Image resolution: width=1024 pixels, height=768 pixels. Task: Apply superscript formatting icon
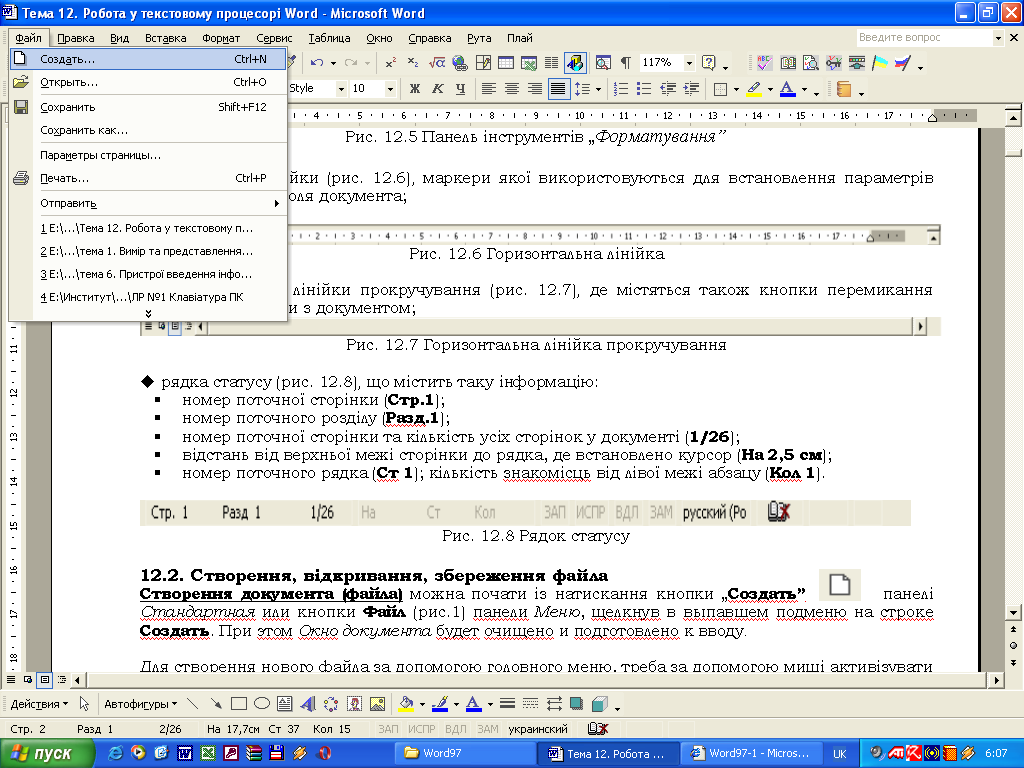[391, 63]
